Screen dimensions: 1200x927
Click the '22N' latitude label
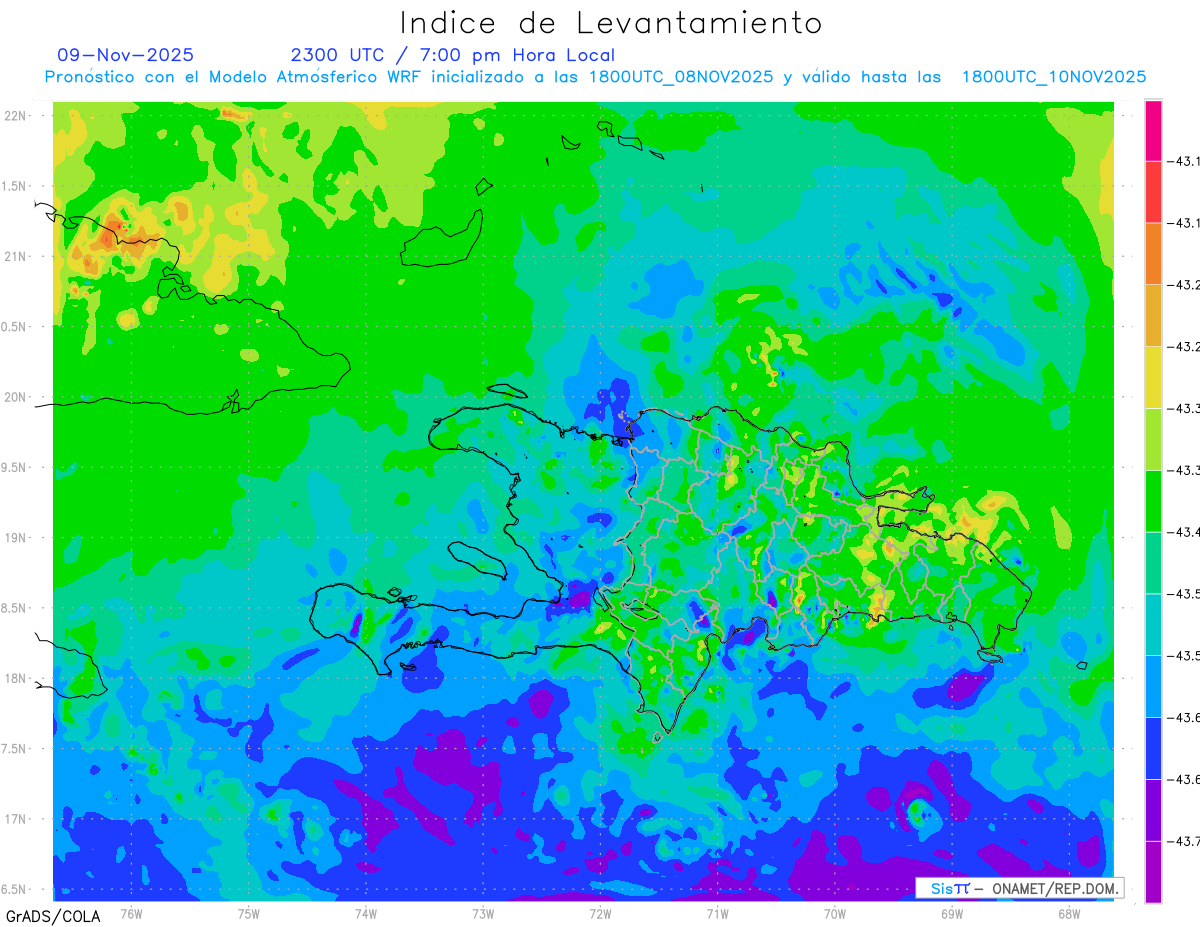(15, 115)
